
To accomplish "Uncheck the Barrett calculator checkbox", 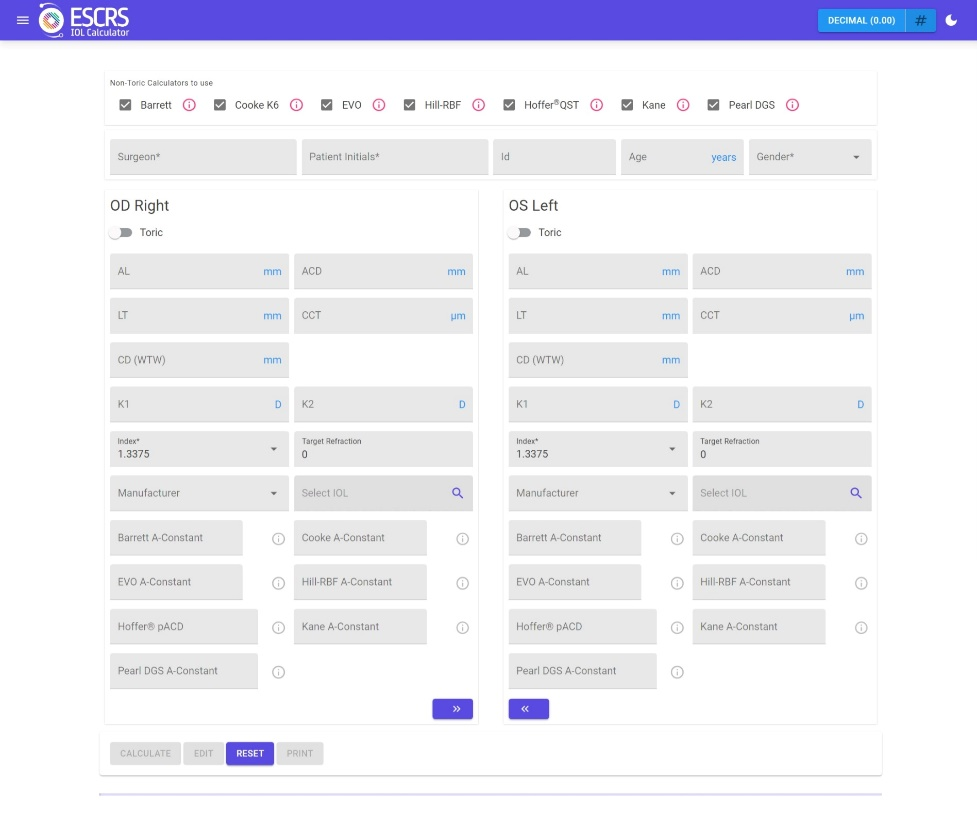I will pos(125,105).
